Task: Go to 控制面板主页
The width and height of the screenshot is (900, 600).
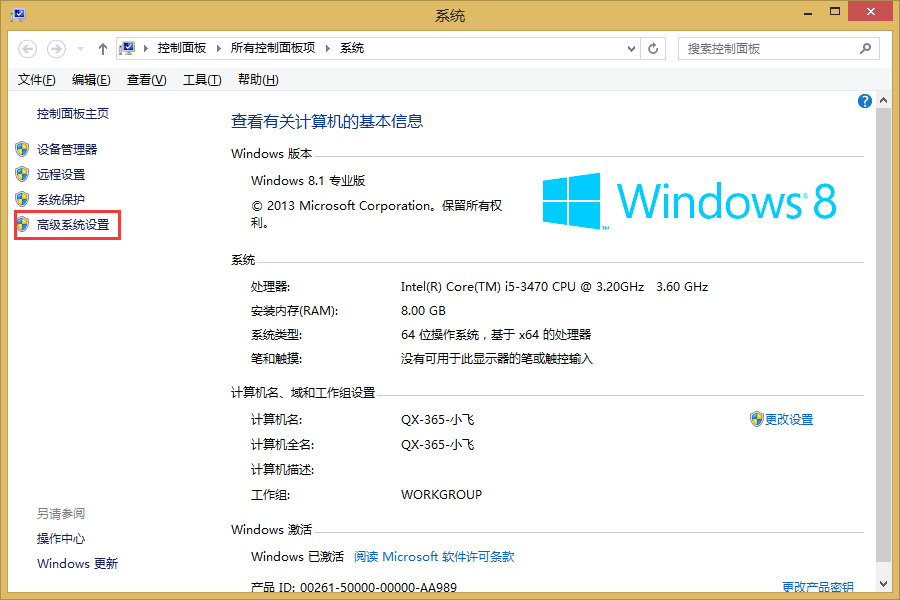Action: tap(73, 114)
